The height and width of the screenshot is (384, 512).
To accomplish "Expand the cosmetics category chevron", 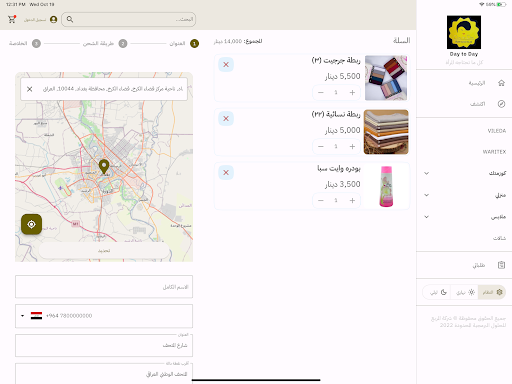I will tap(426, 173).
